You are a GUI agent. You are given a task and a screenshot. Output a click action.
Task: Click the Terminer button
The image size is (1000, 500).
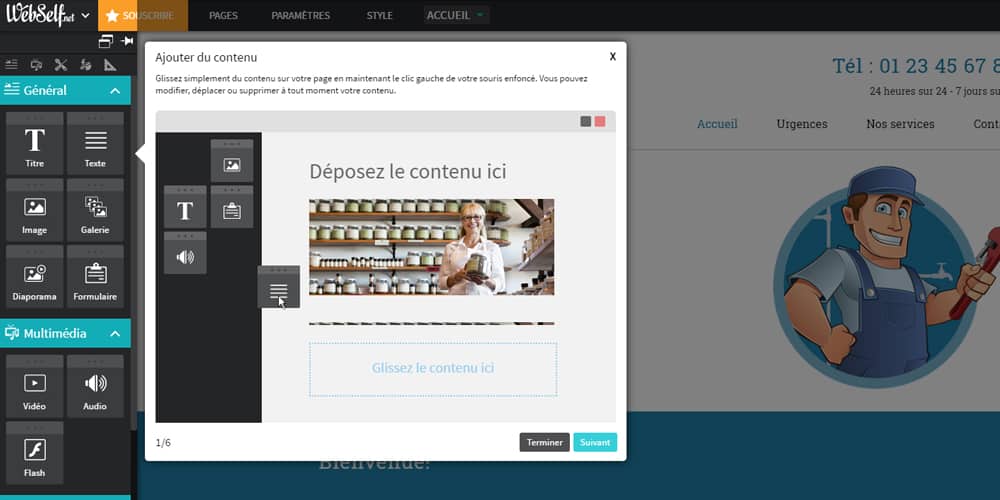pos(545,443)
